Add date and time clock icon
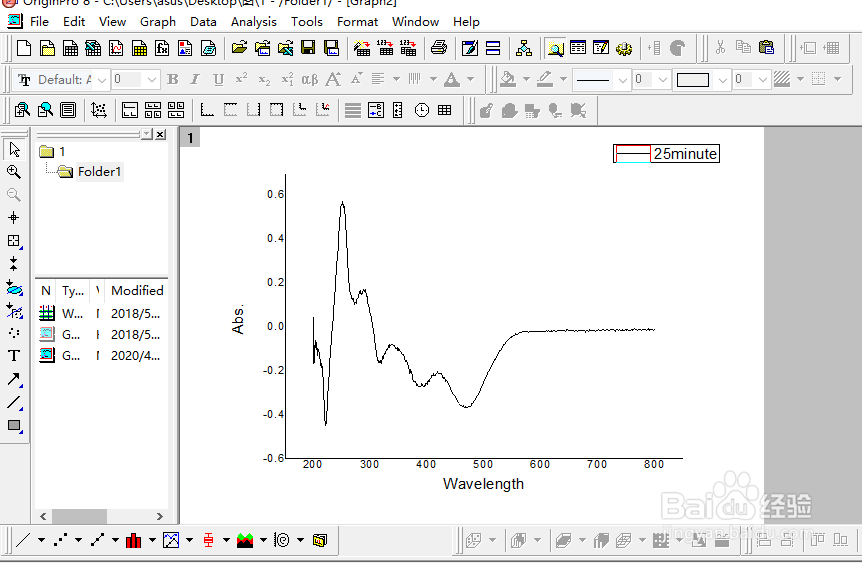The height and width of the screenshot is (563, 862). point(422,111)
